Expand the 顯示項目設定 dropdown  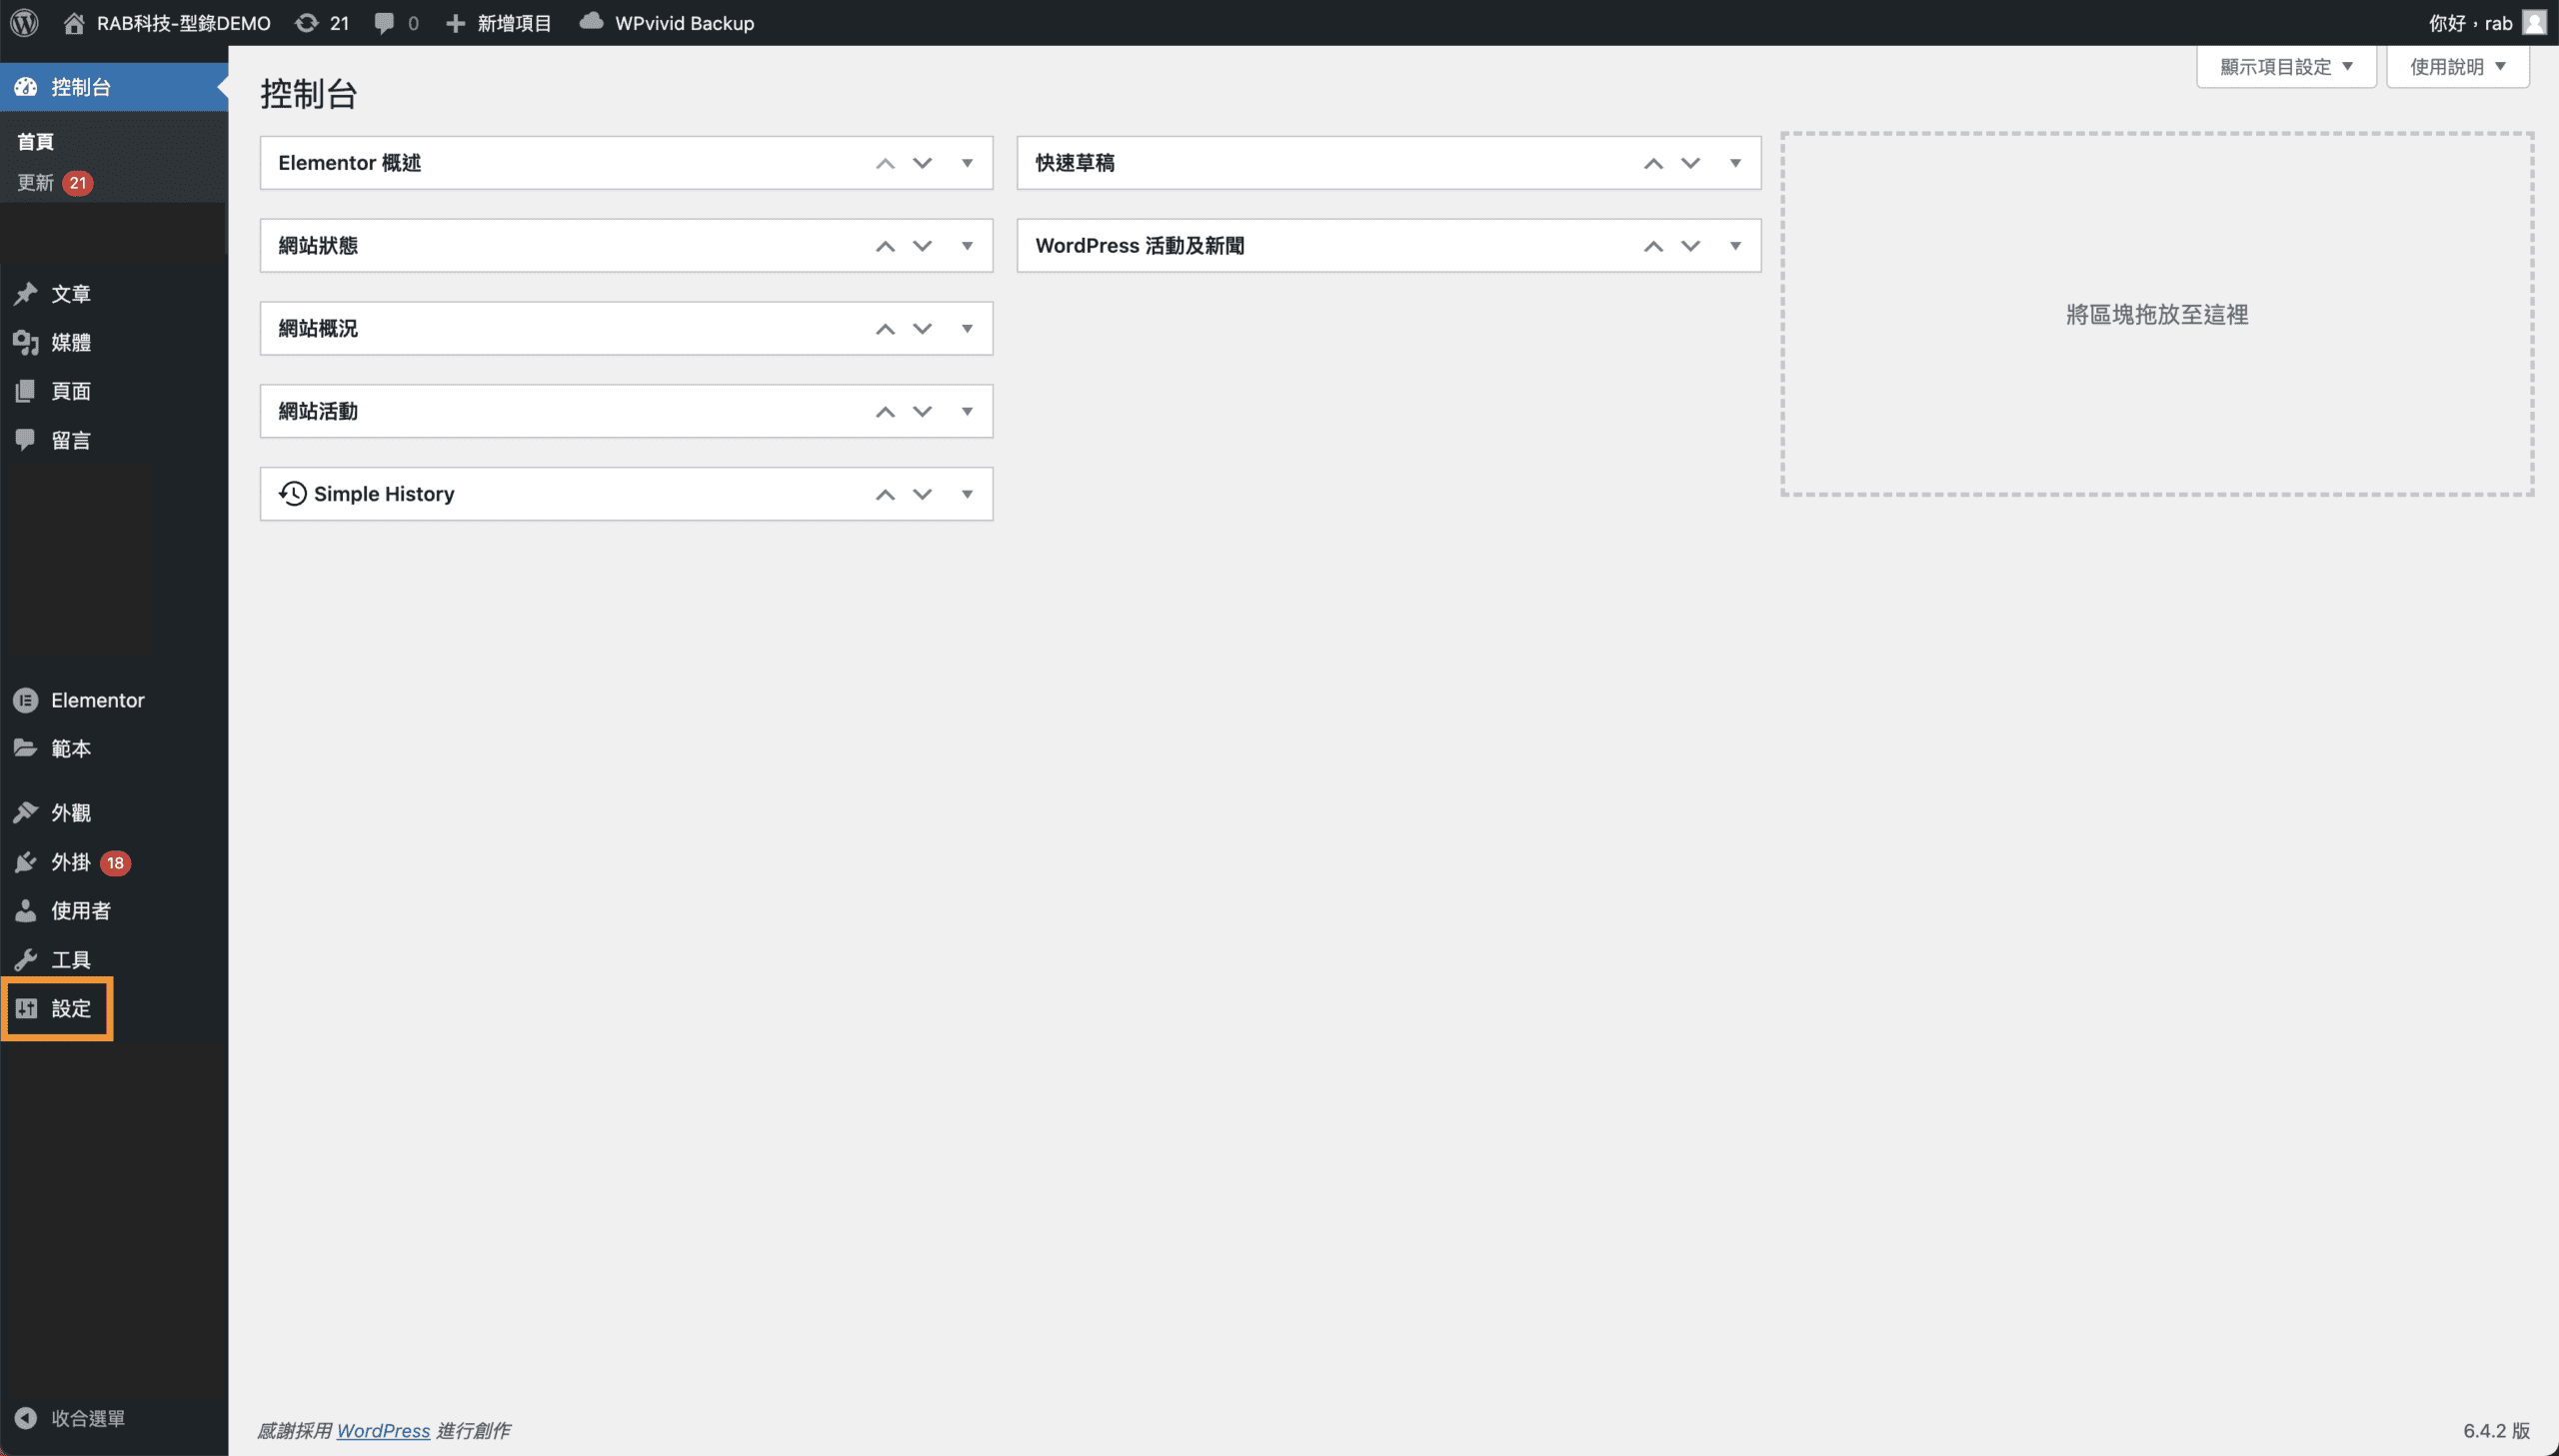(2286, 66)
